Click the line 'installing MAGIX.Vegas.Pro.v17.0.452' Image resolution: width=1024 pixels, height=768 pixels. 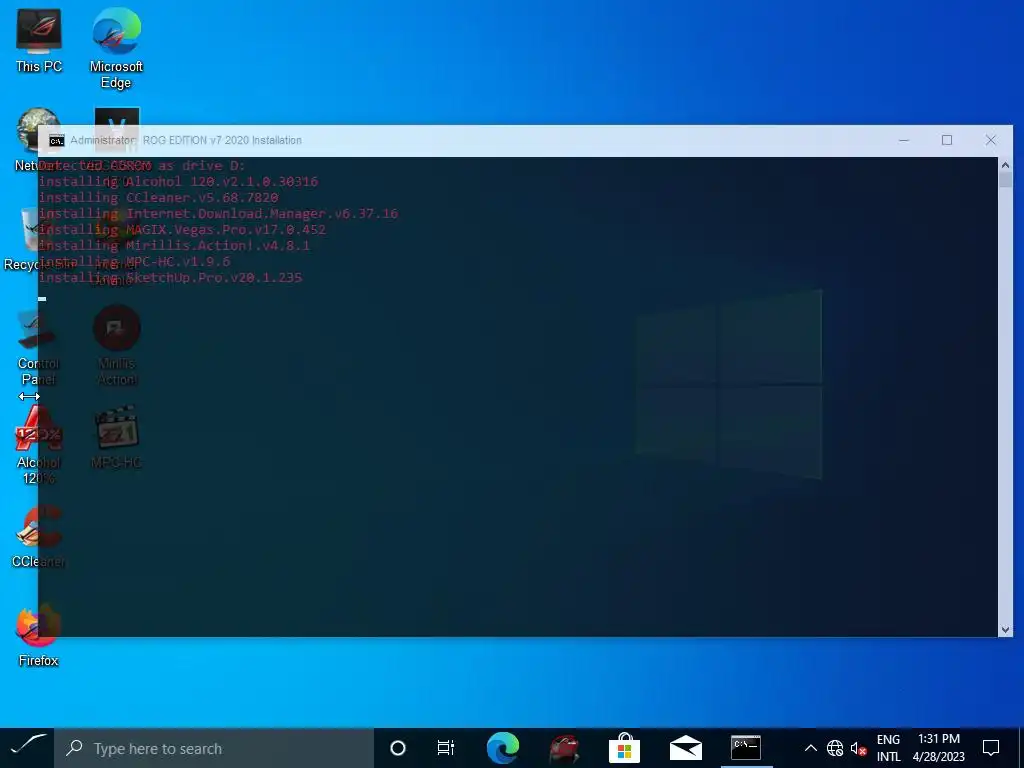pos(182,229)
